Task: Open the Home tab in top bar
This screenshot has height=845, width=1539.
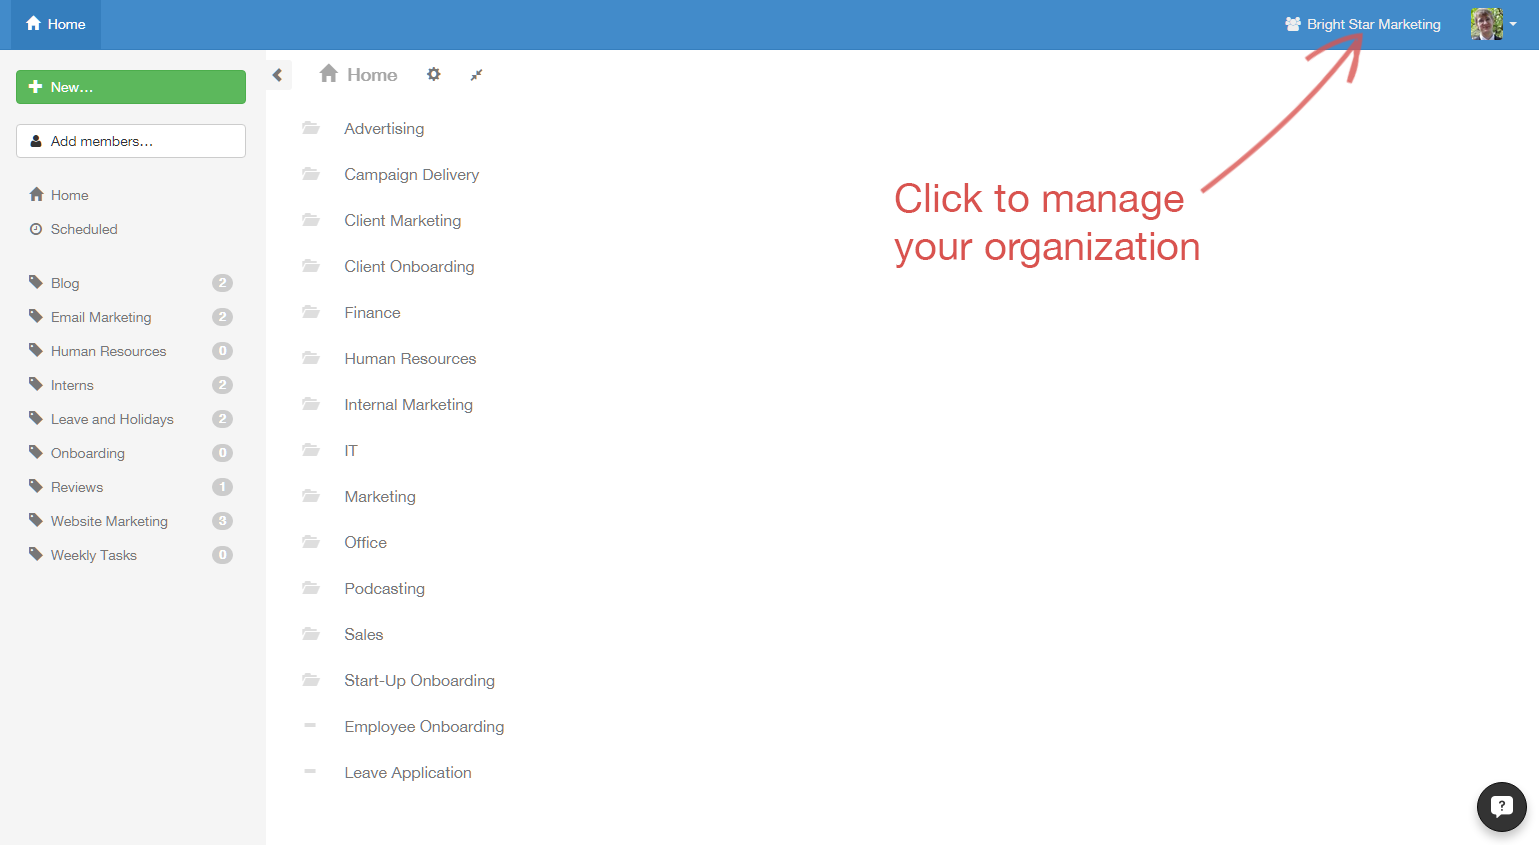Action: coord(56,24)
